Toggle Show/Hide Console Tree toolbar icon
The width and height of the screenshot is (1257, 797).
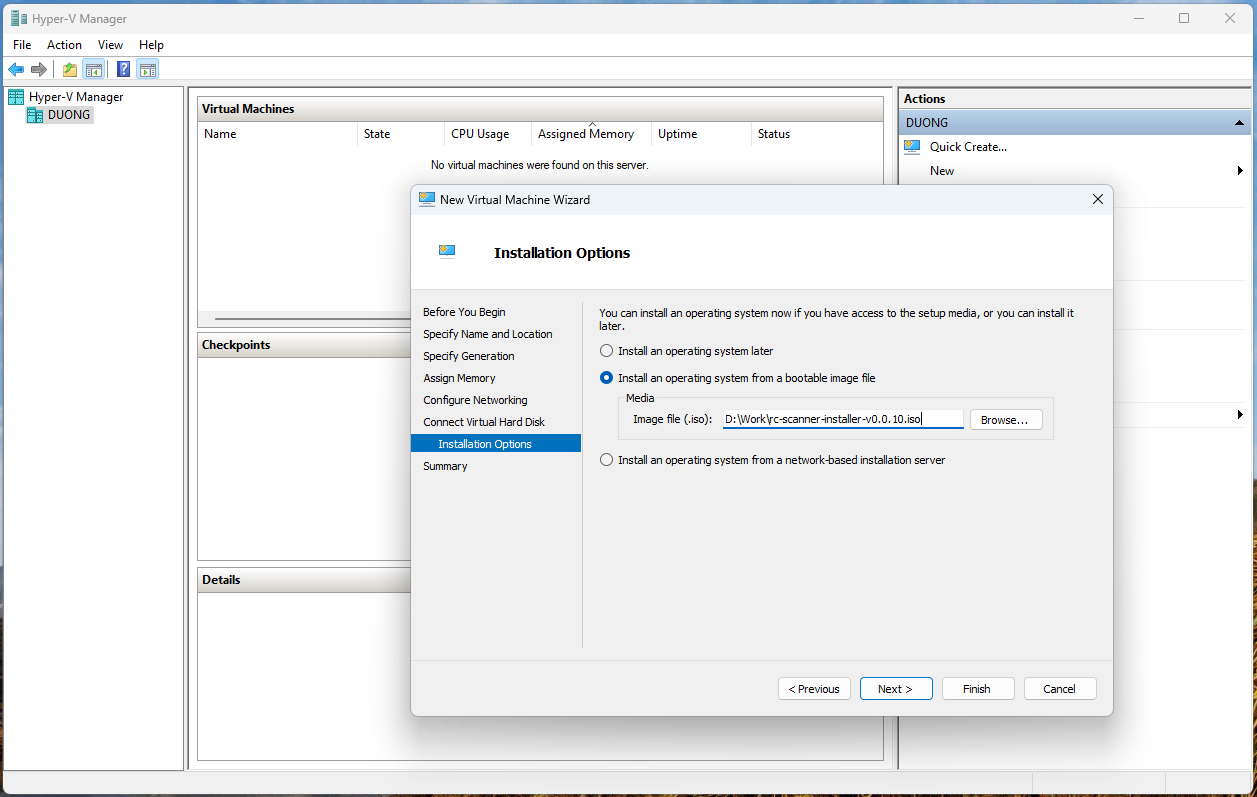tap(93, 69)
